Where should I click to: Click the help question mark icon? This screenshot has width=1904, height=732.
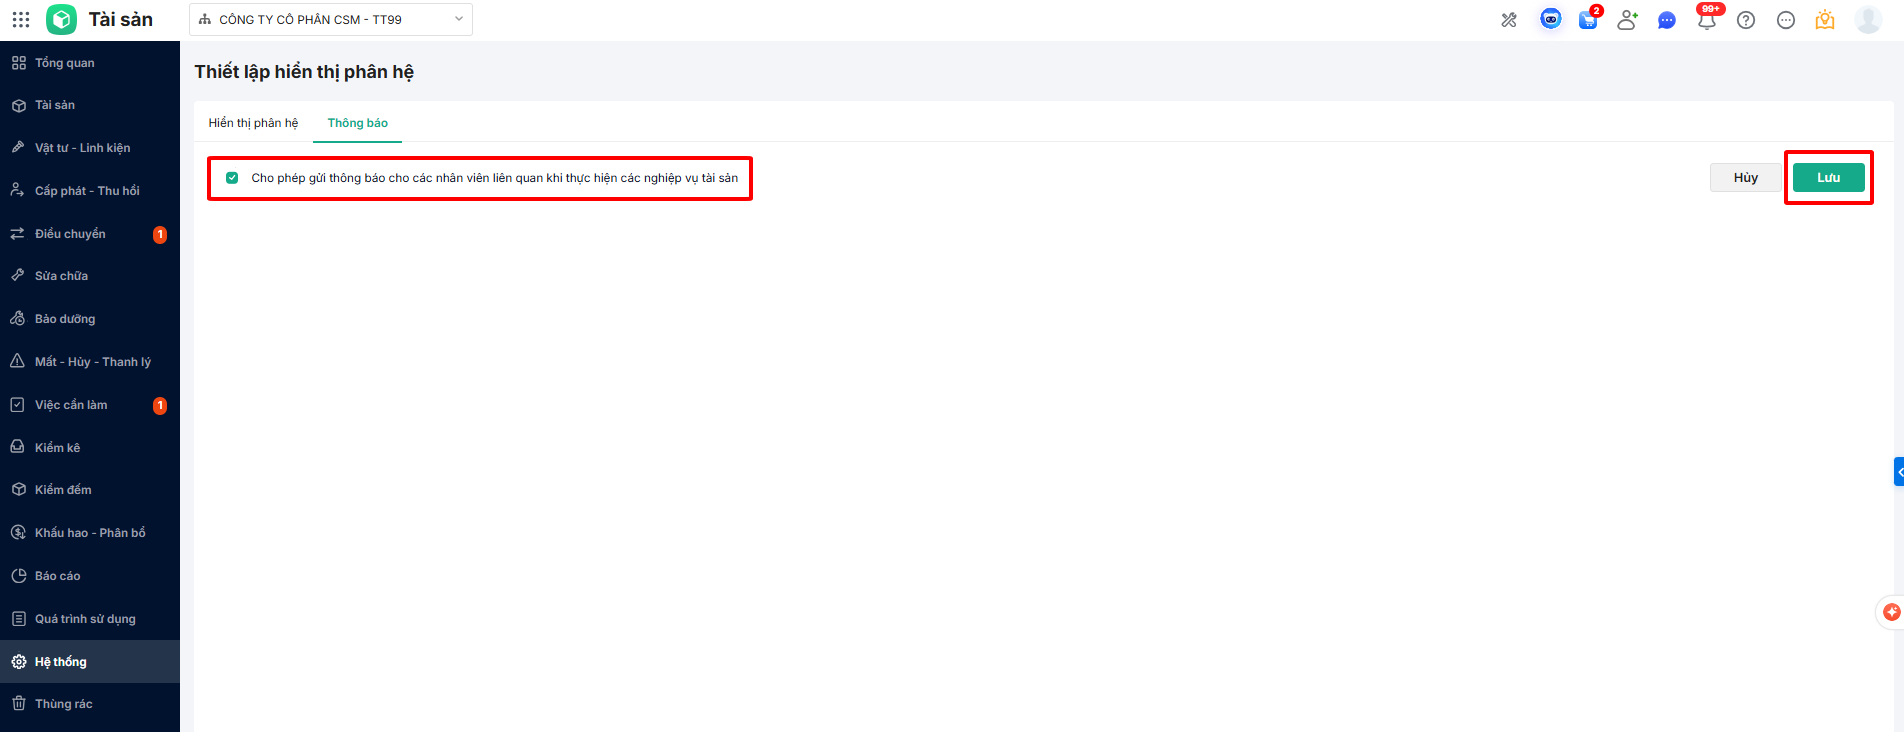[x=1746, y=20]
